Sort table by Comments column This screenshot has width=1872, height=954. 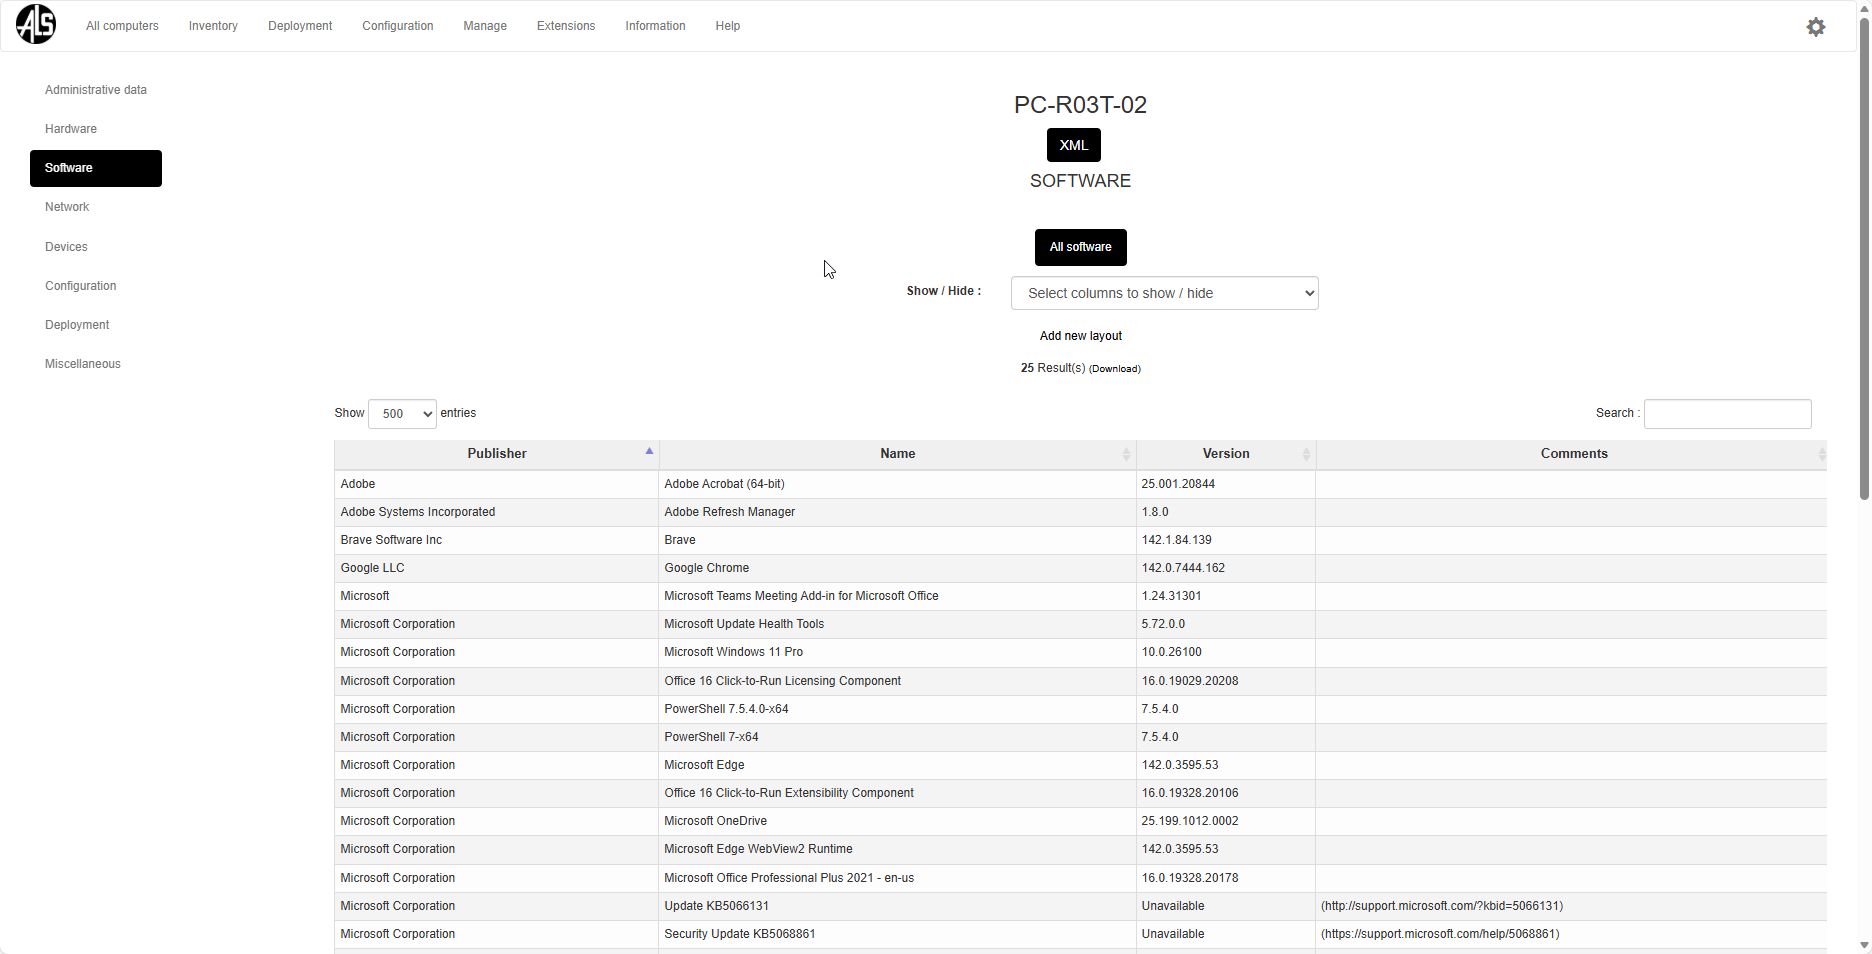pos(1573,454)
